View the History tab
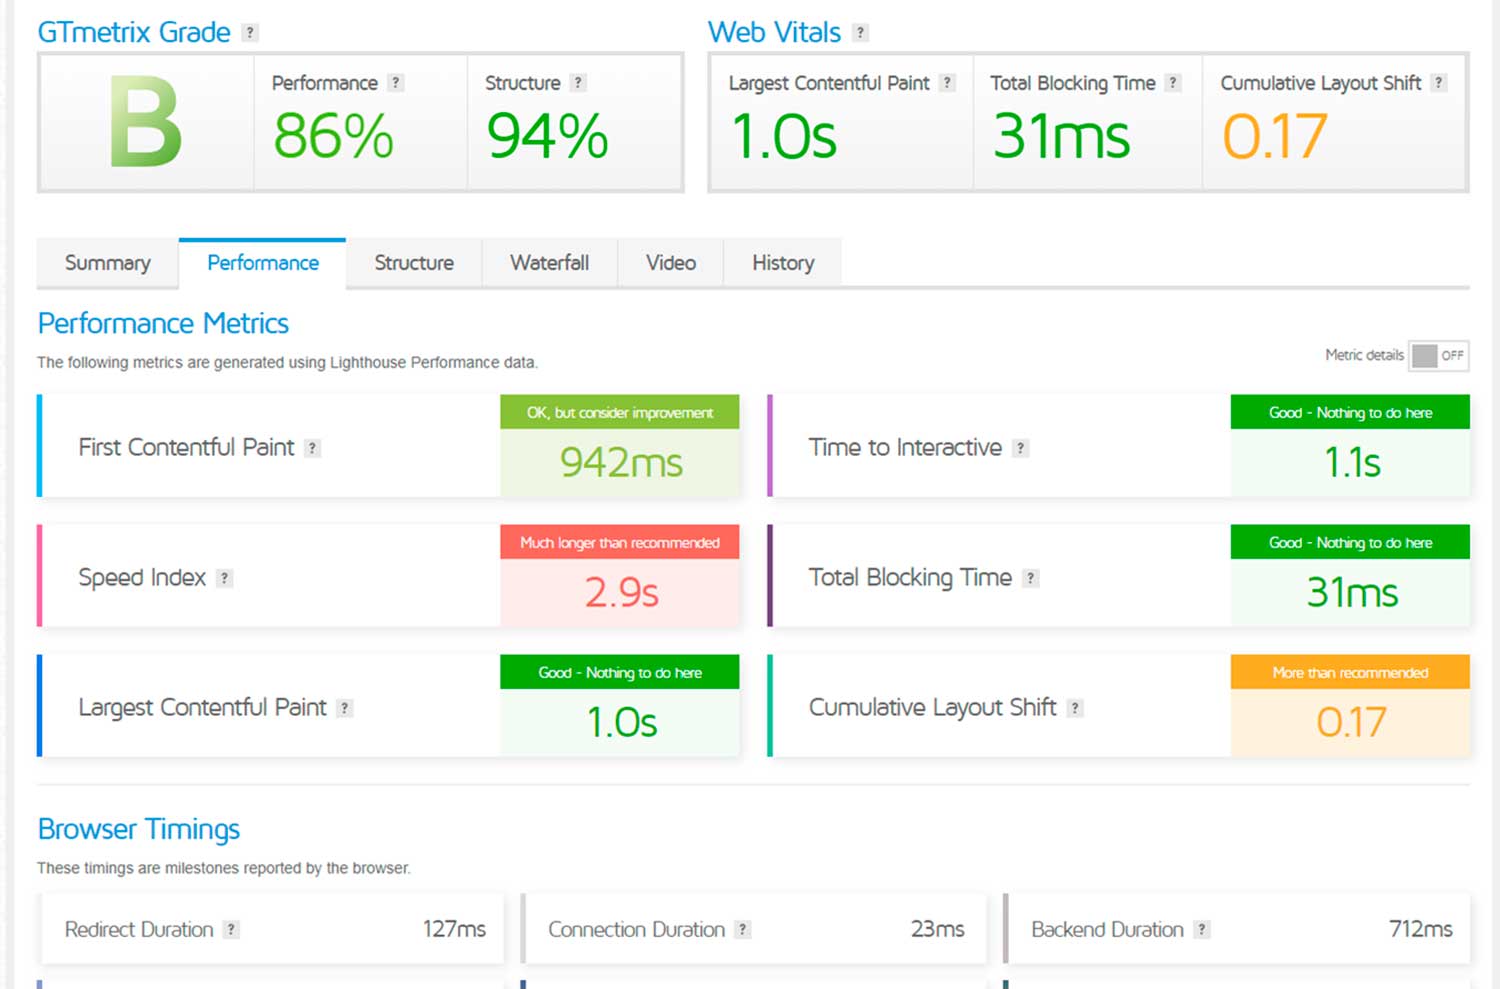1500x989 pixels. coord(783,263)
